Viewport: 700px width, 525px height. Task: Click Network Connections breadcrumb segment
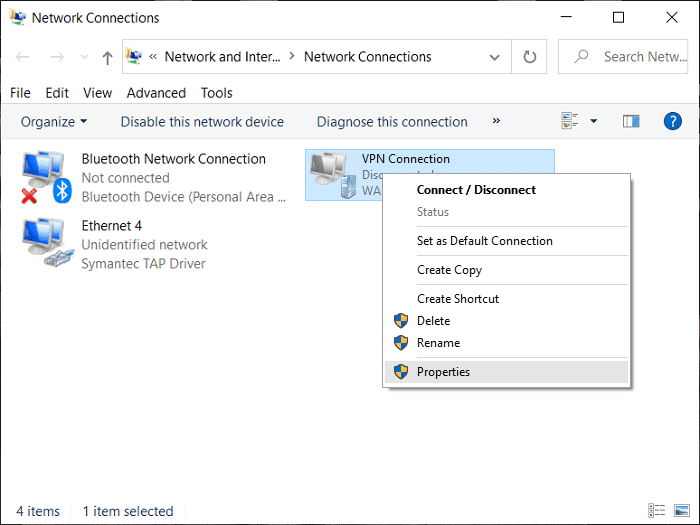(x=367, y=57)
